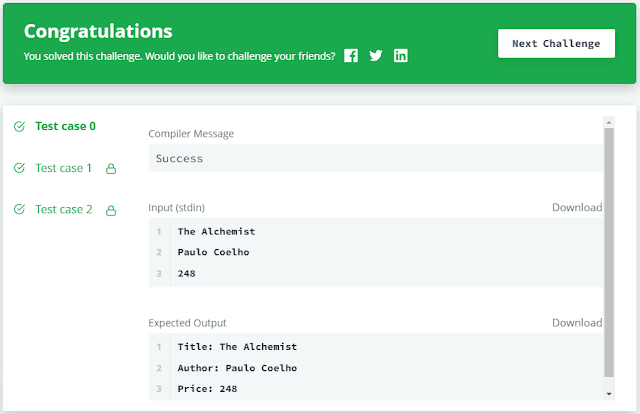Click the green check icon for Test case 2
The width and height of the screenshot is (640, 414).
[19, 209]
